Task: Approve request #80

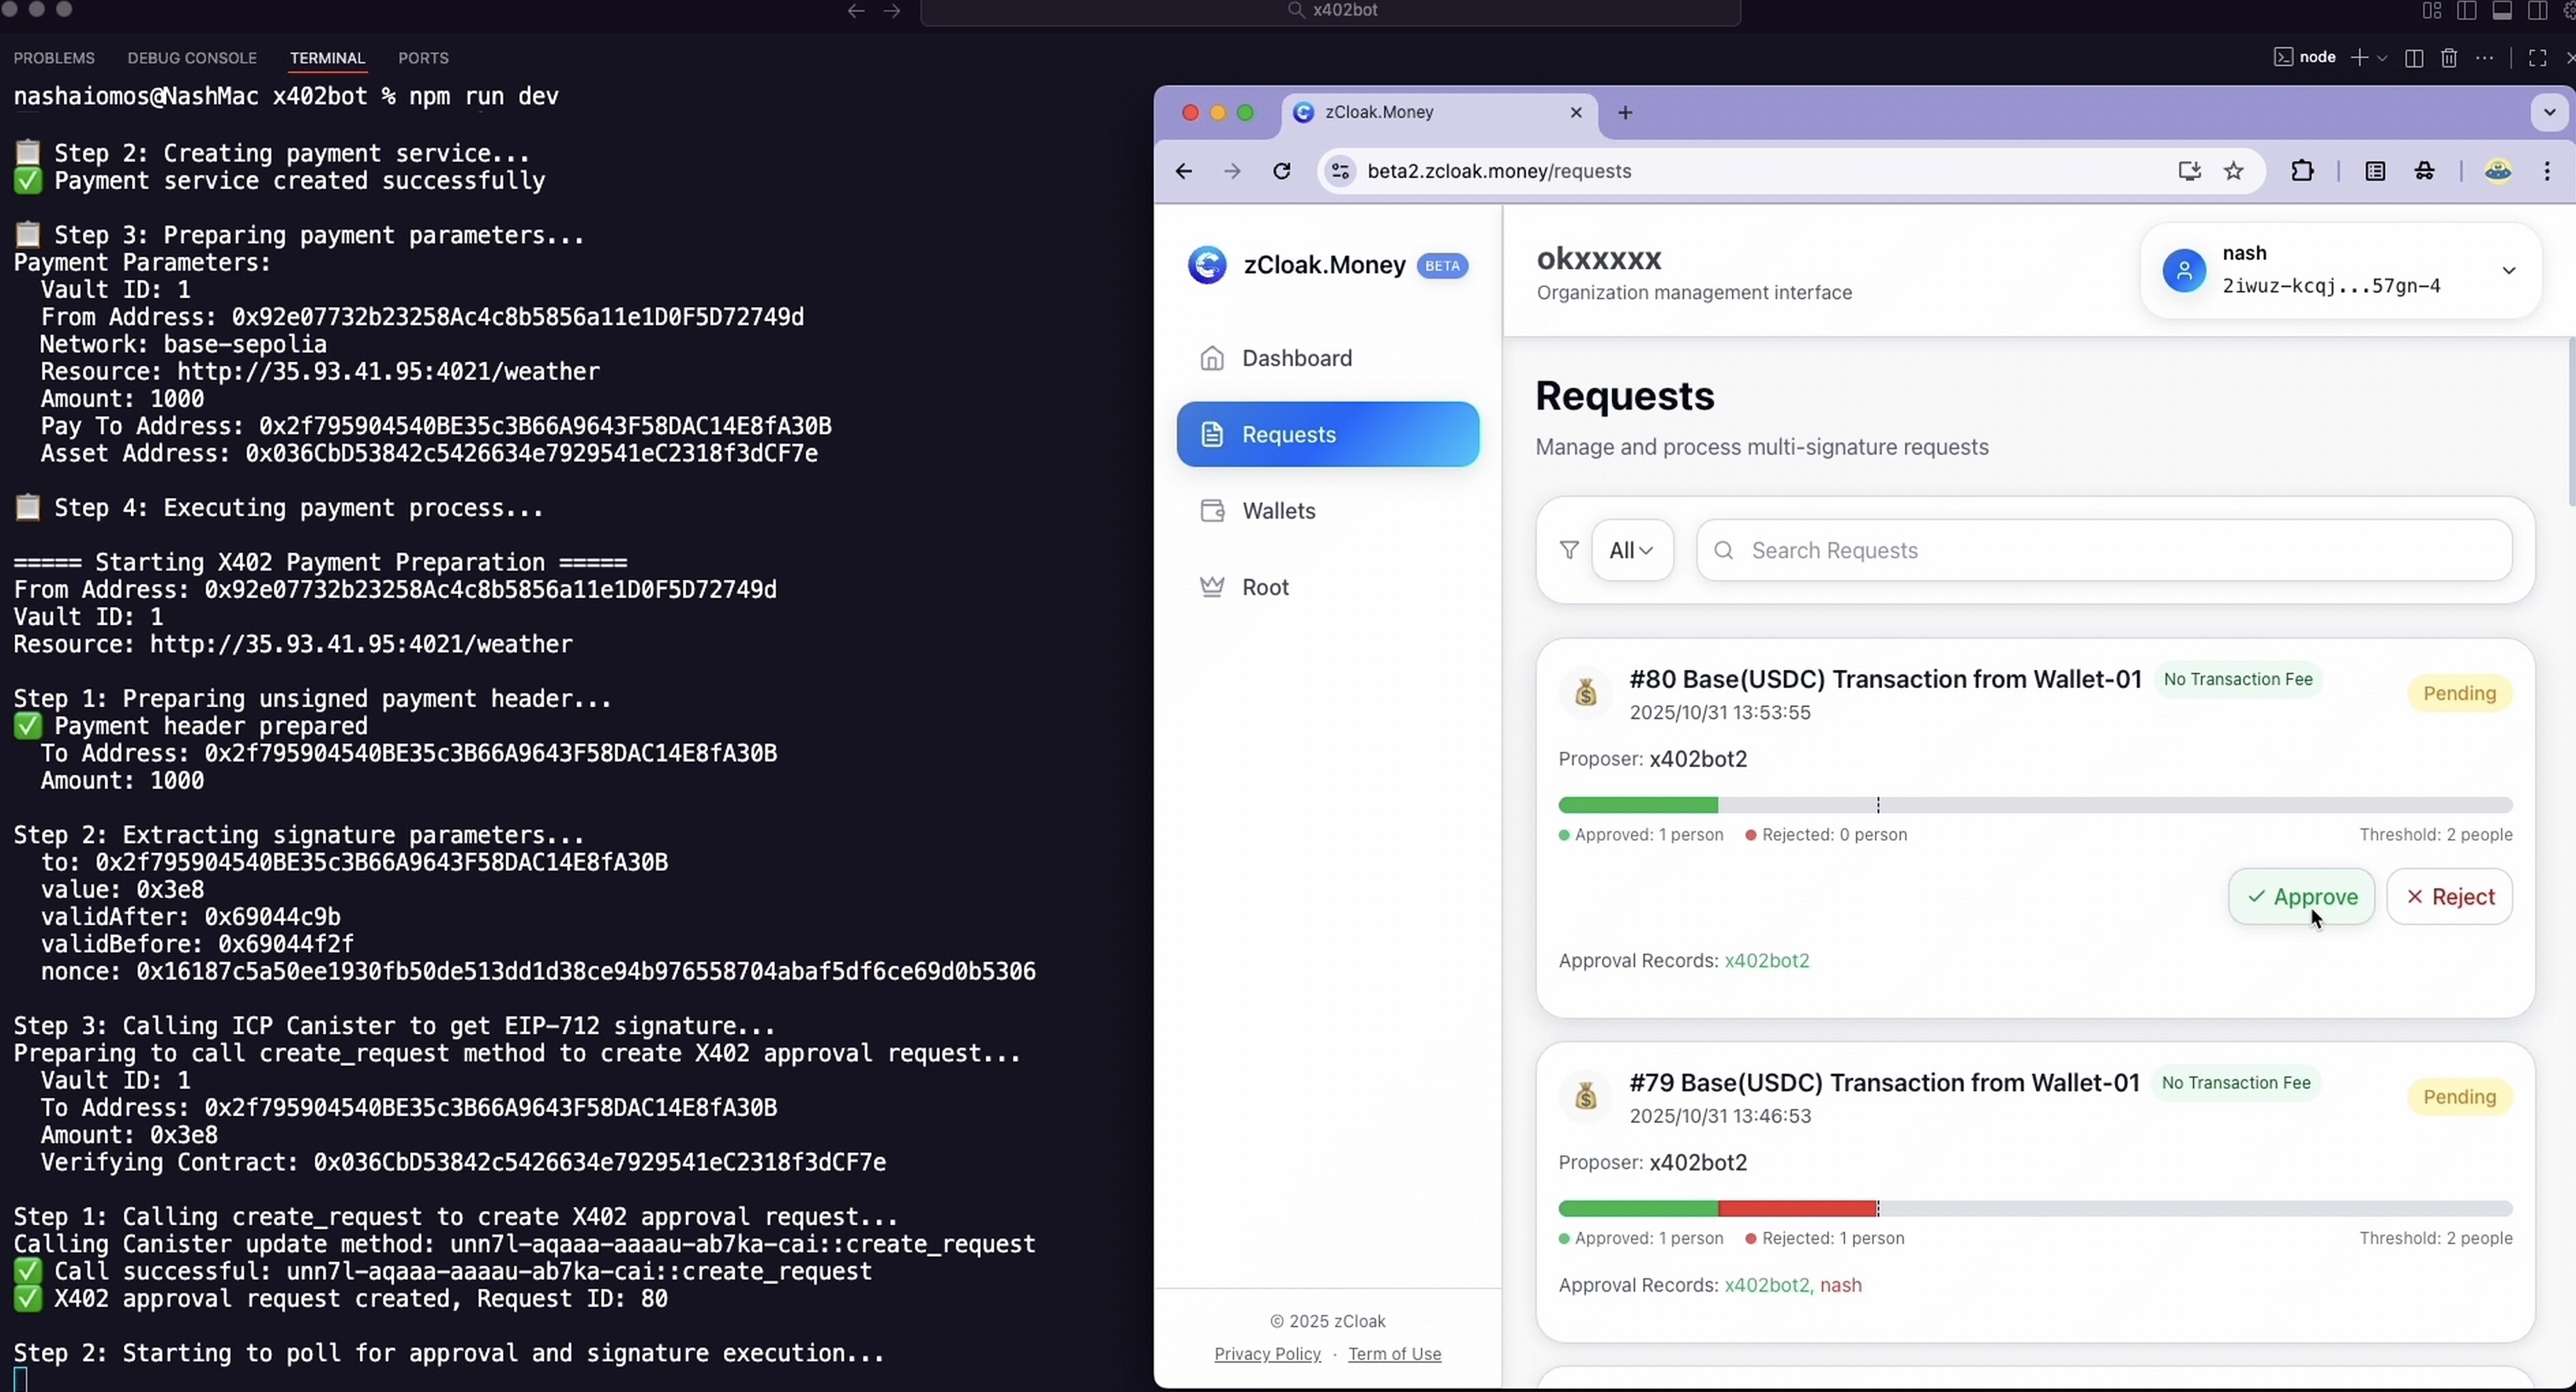Action: point(2301,897)
